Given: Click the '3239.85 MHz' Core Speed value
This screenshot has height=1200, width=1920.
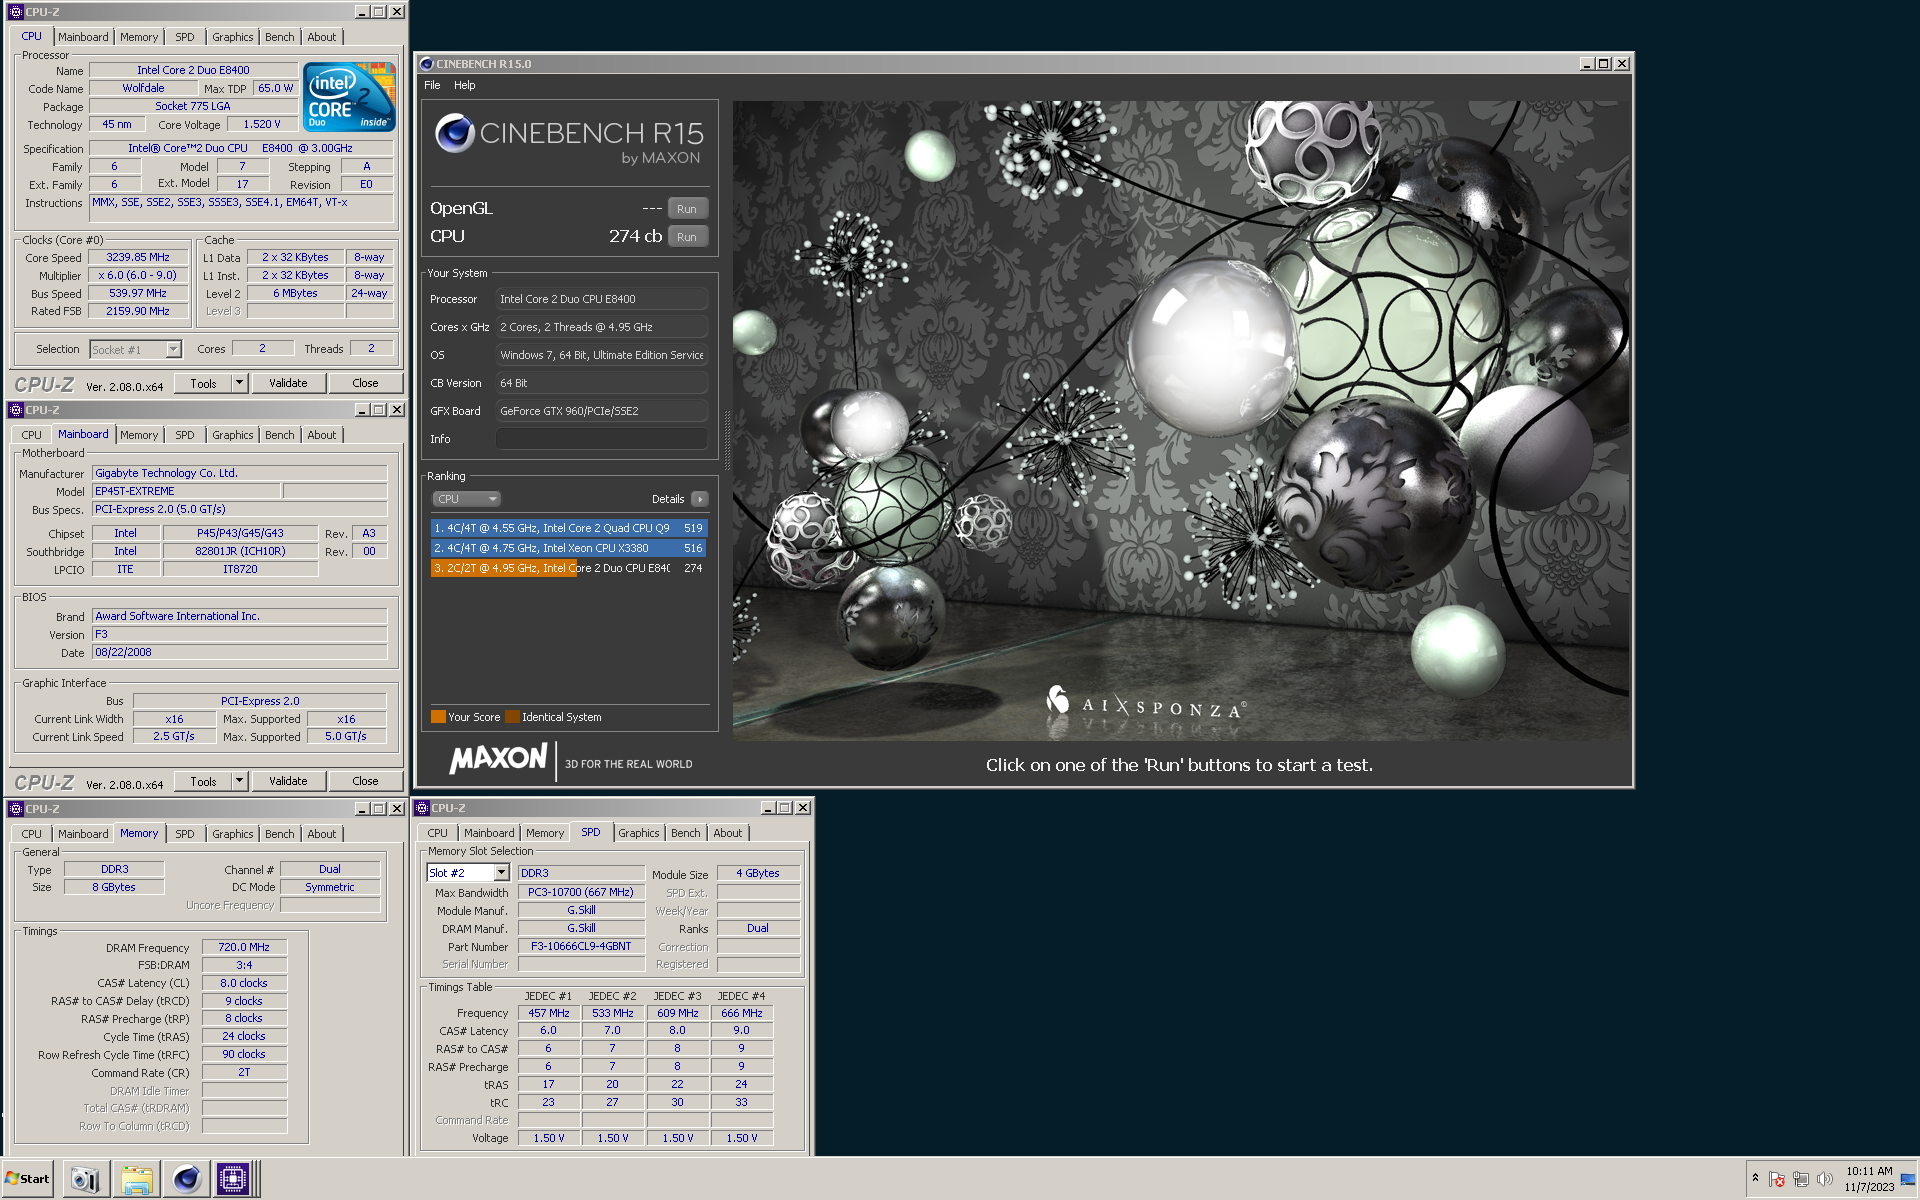Looking at the screenshot, I should click(138, 257).
